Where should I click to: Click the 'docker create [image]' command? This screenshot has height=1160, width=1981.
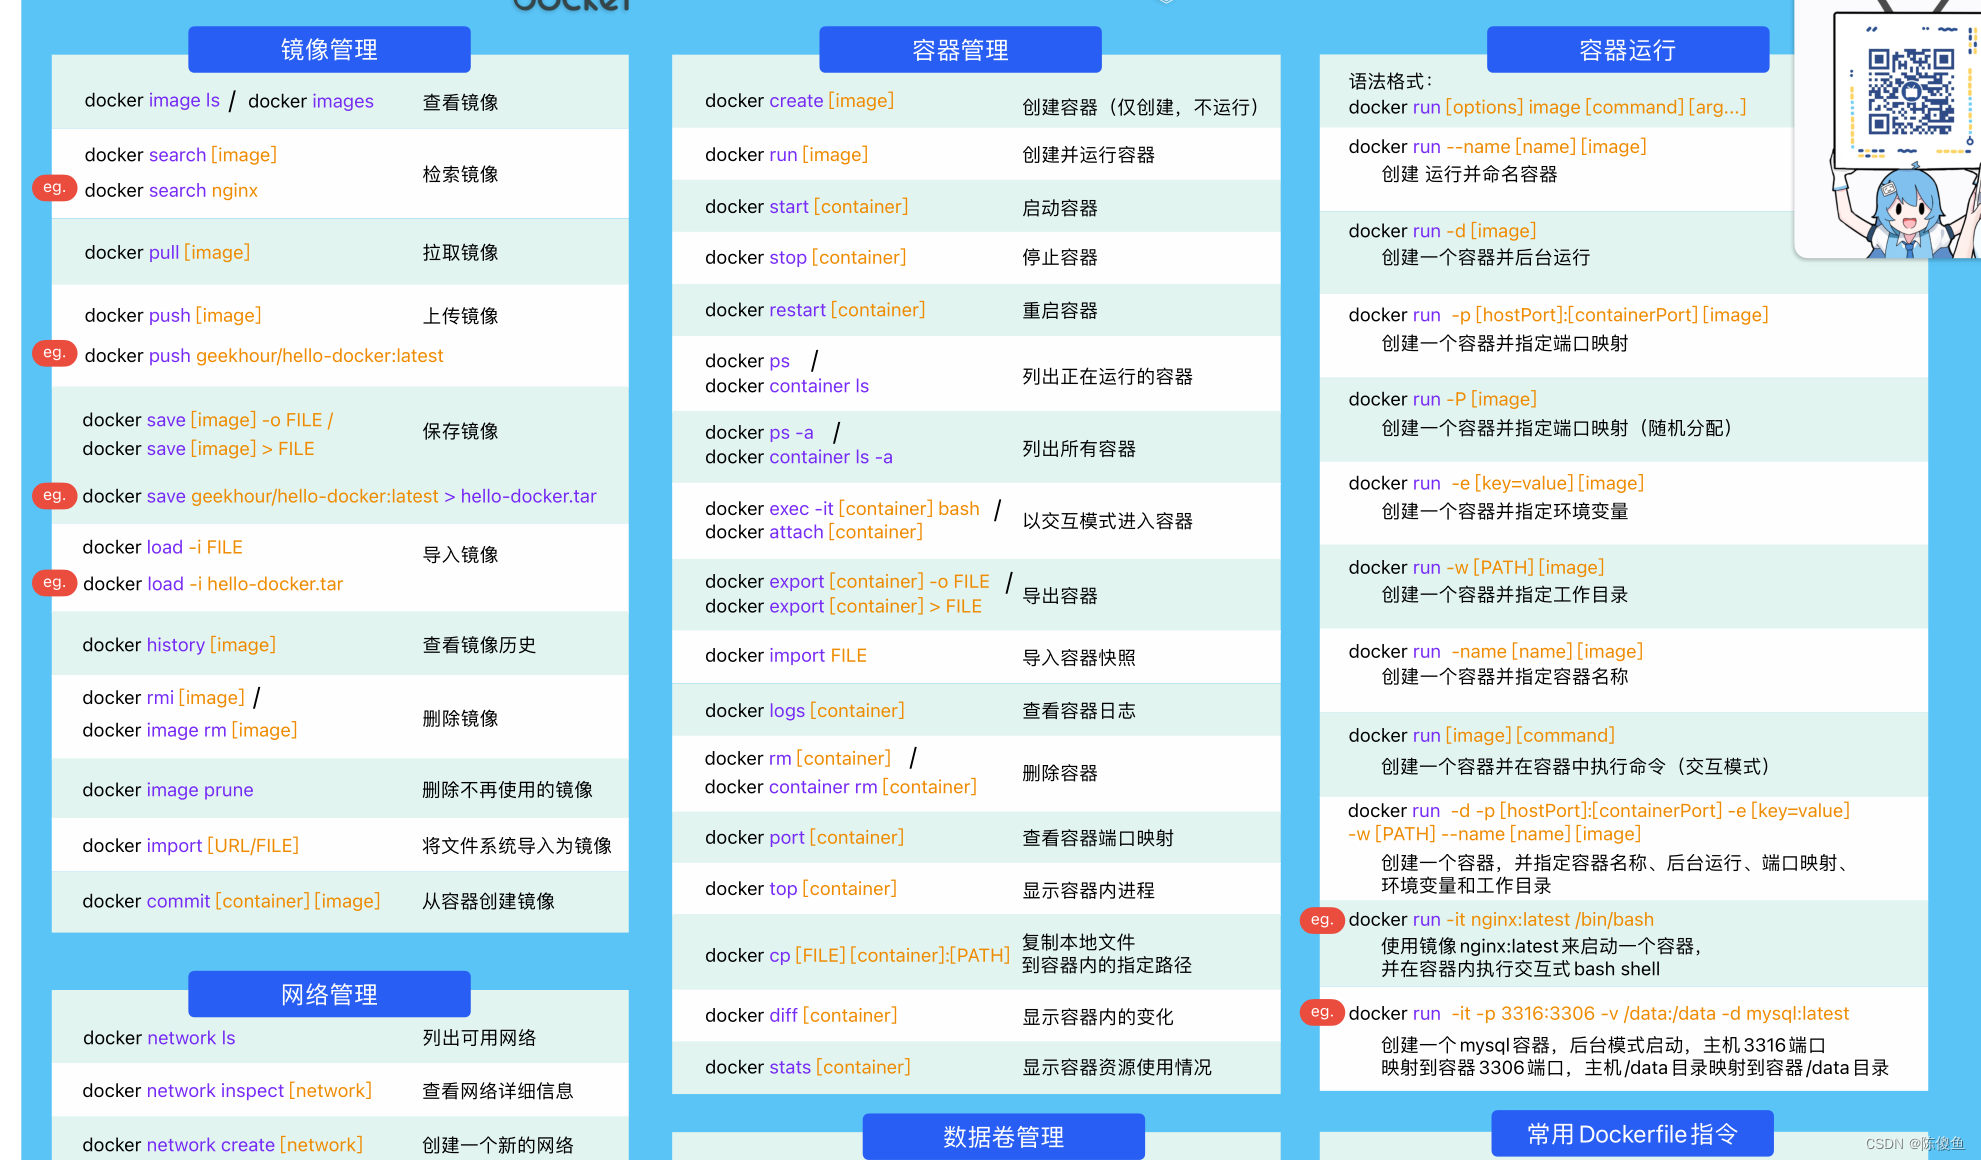799,101
